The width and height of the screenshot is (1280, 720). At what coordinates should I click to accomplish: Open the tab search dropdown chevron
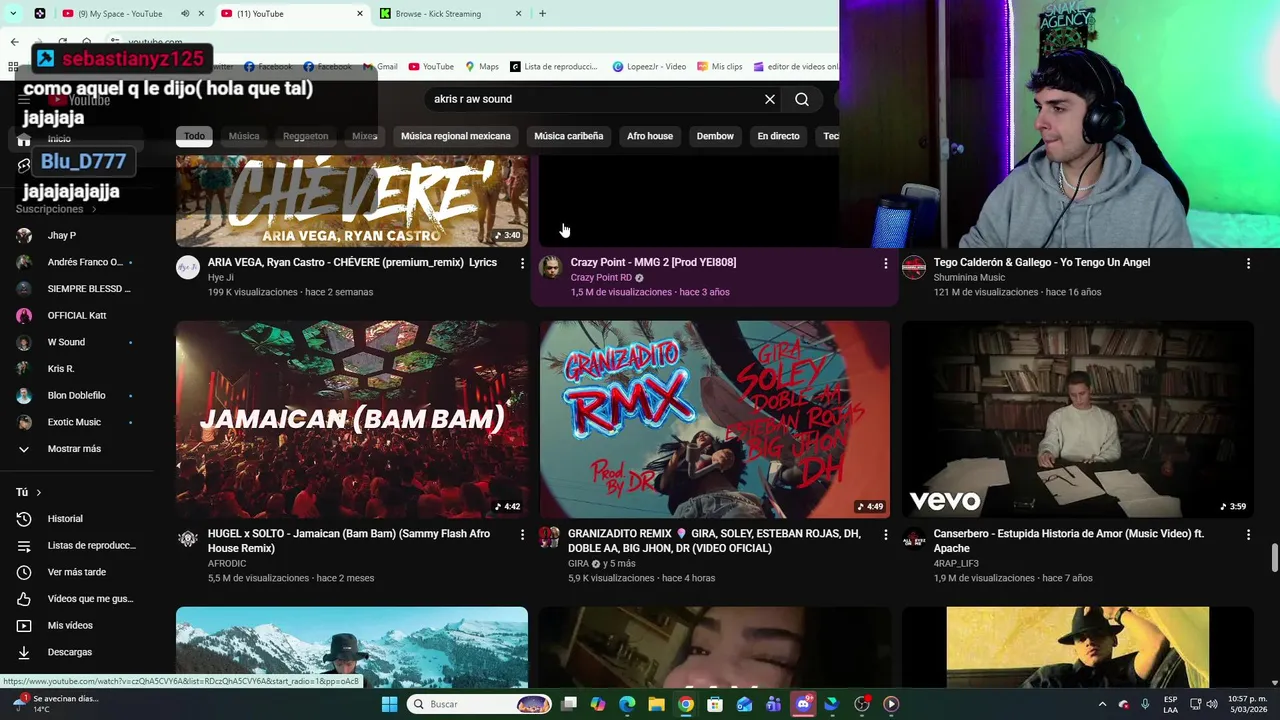[14, 14]
